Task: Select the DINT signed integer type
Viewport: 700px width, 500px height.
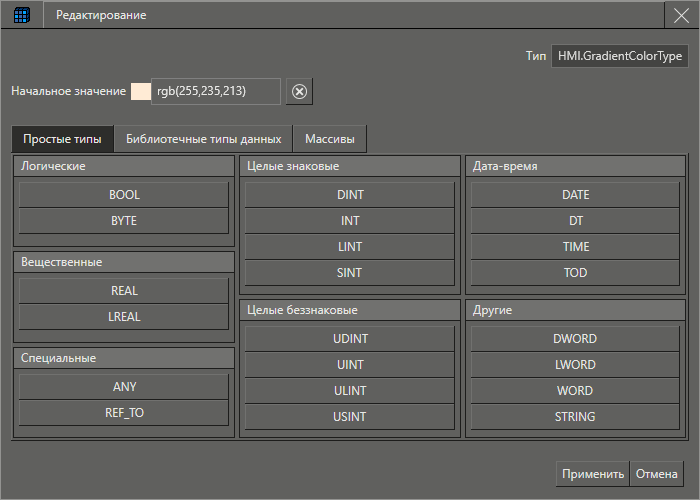Action: click(x=350, y=195)
